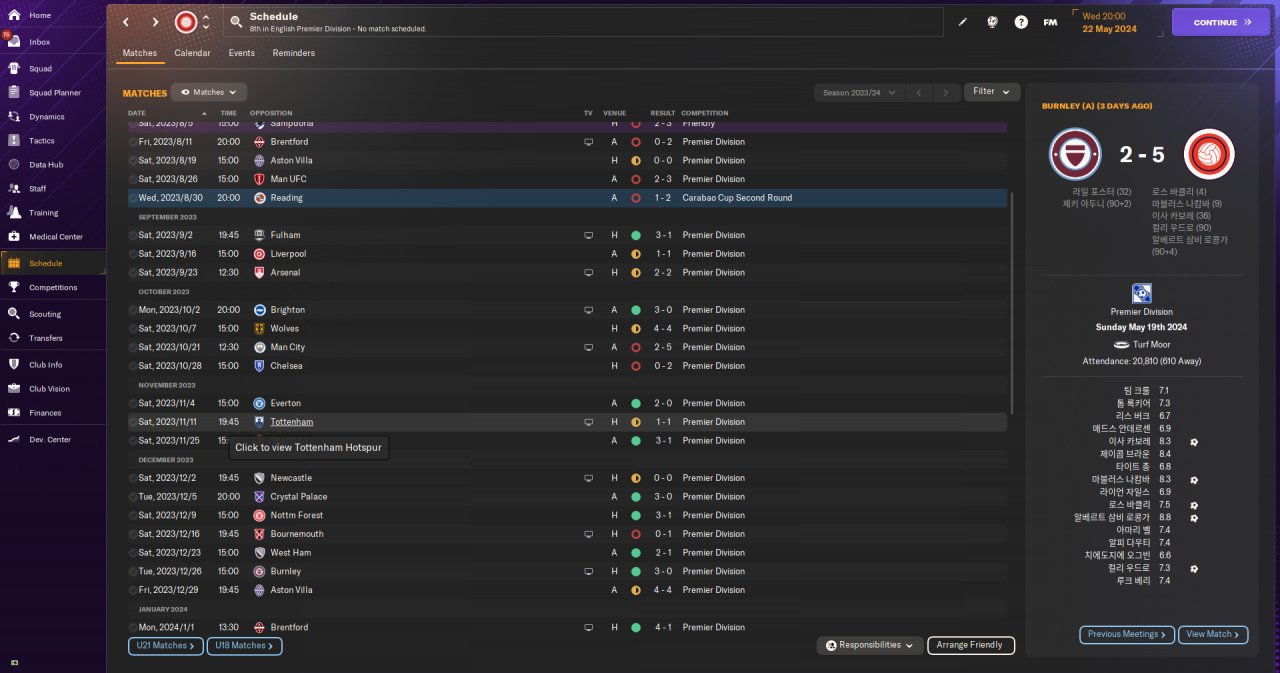This screenshot has height=673, width=1280.
Task: Open the Dev. Center icon
Action: [14, 439]
